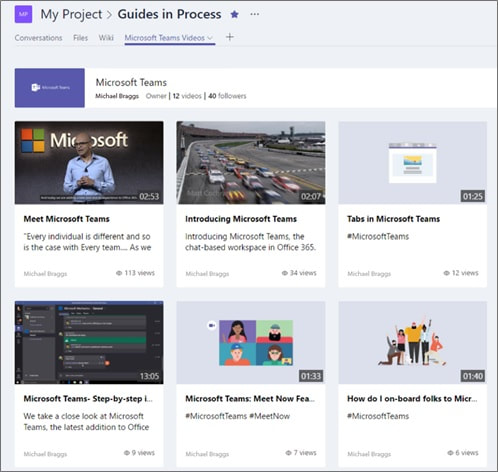Image resolution: width=498 pixels, height=472 pixels.
Task: Select the Microsoft Teams Videos tab
Action: (x=165, y=38)
